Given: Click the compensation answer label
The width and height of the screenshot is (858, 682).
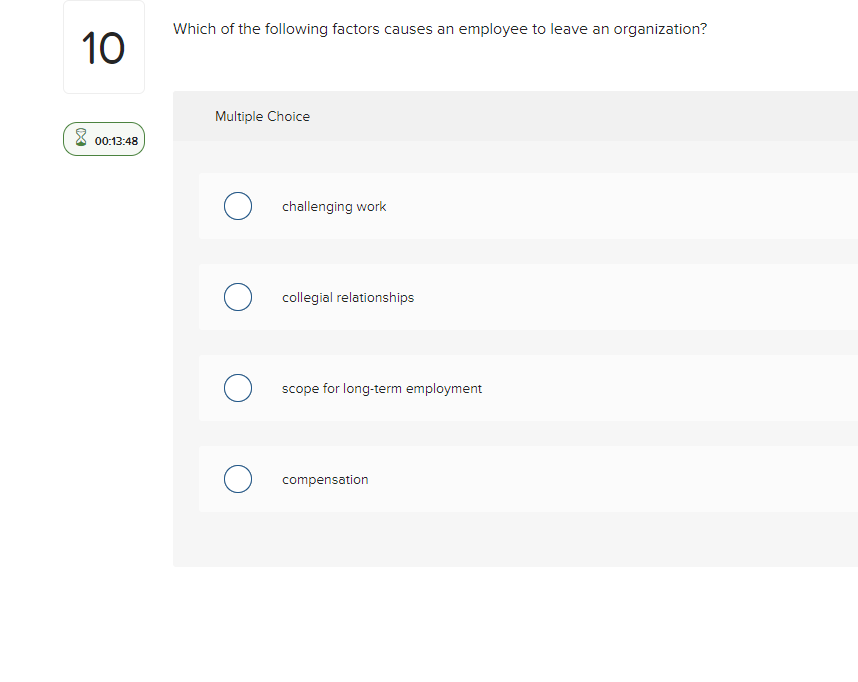Looking at the screenshot, I should tap(325, 479).
